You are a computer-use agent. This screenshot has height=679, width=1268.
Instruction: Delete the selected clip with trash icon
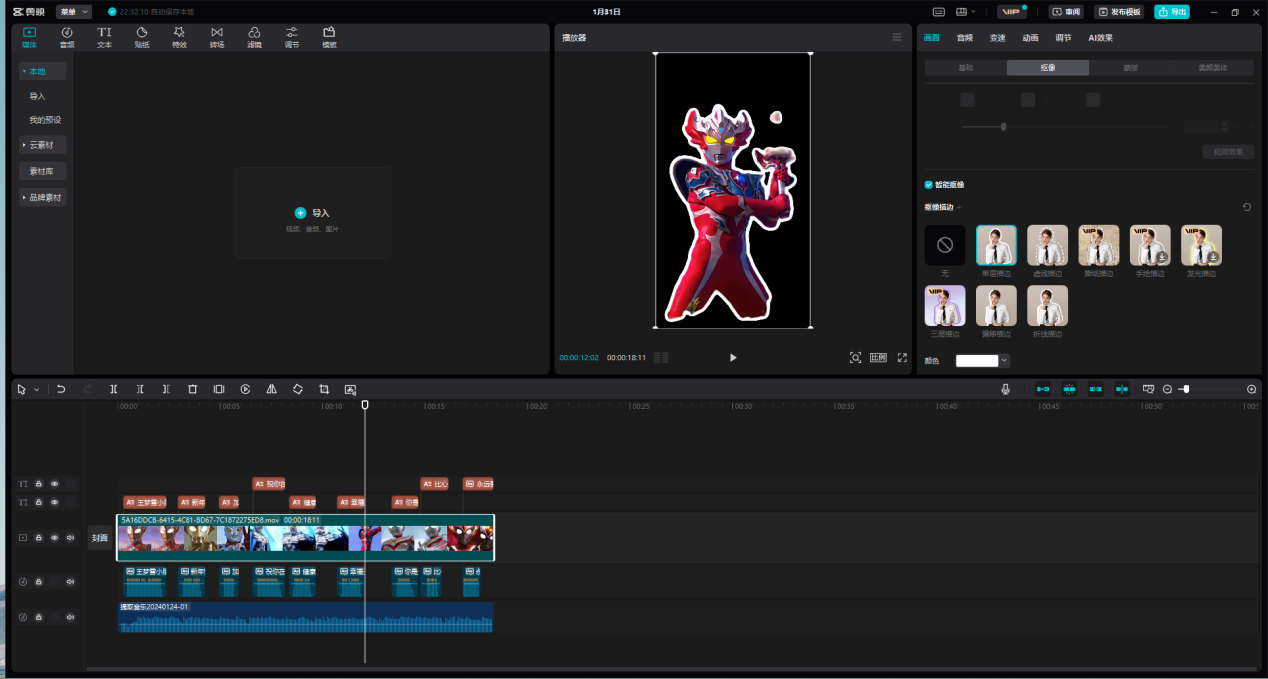pos(192,389)
